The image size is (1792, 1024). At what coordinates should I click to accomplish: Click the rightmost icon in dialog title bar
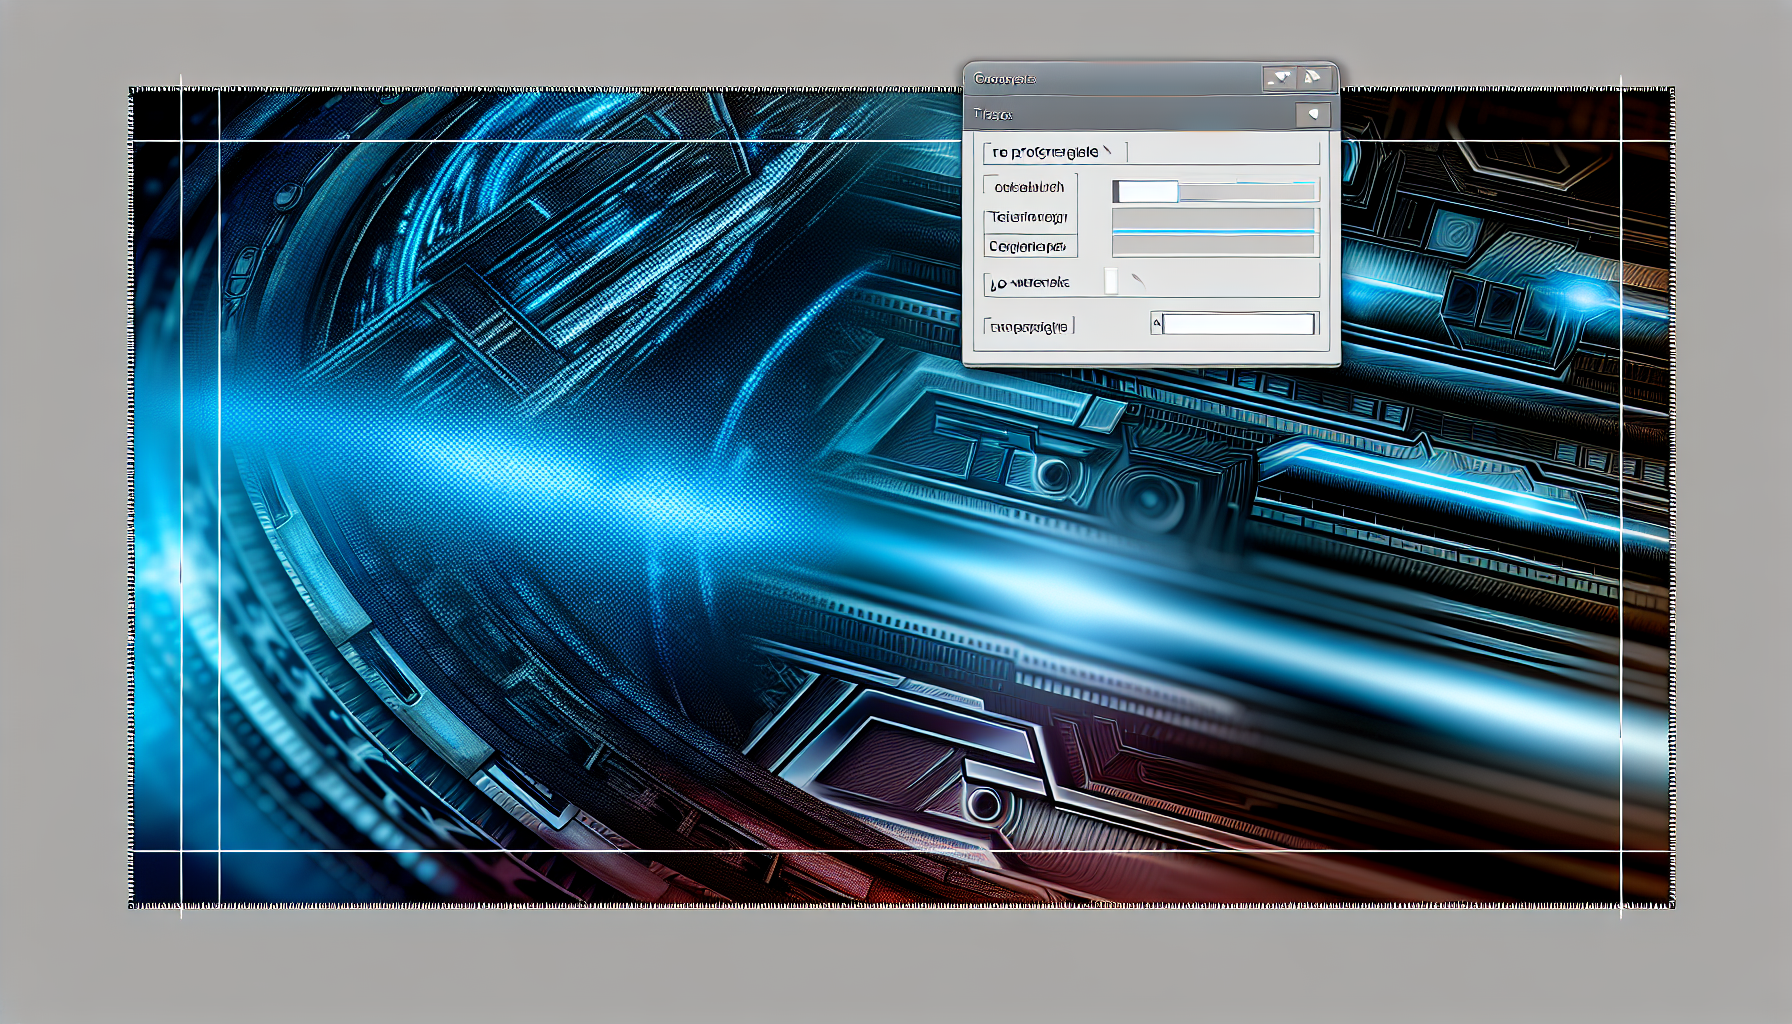point(1314,78)
